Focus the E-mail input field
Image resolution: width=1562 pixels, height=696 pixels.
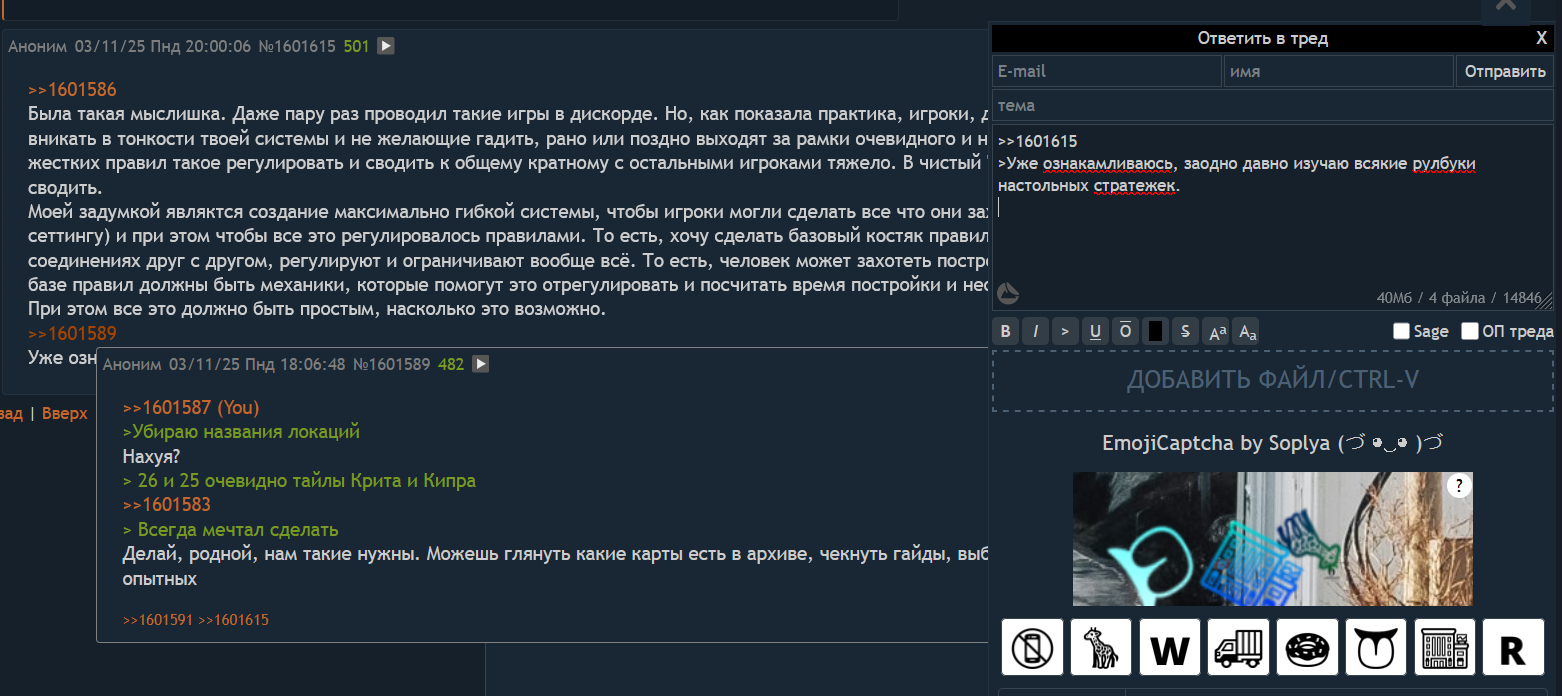pyautogui.click(x=1107, y=72)
